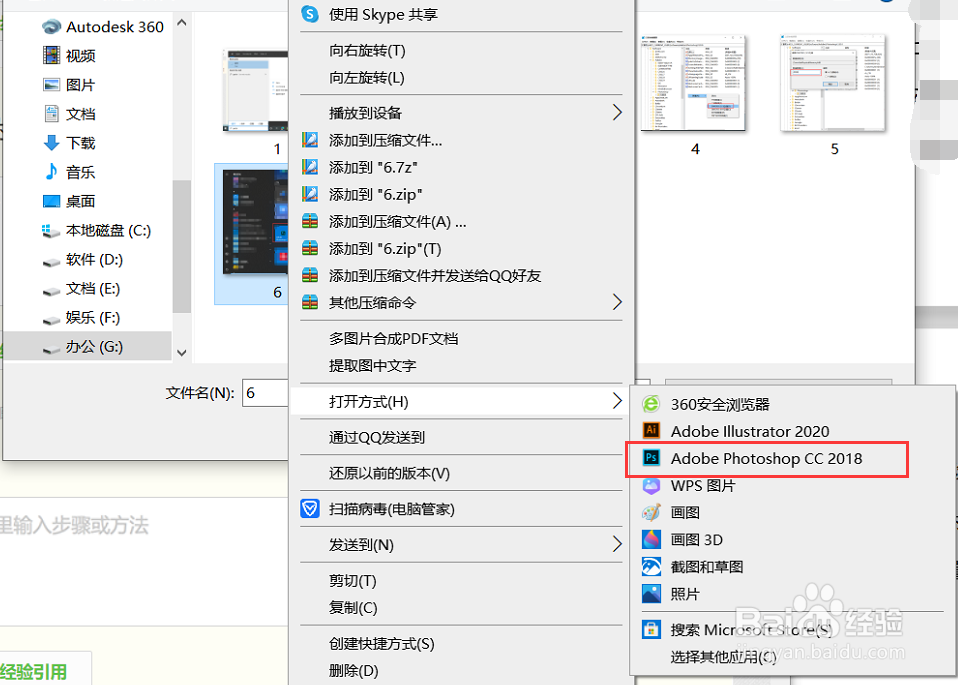Click the 360安全浏览器 icon
Screen dimensions: 958x685
click(x=651, y=404)
